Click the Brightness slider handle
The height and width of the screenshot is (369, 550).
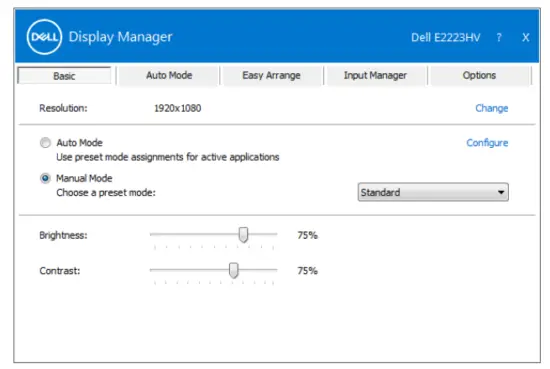(243, 235)
